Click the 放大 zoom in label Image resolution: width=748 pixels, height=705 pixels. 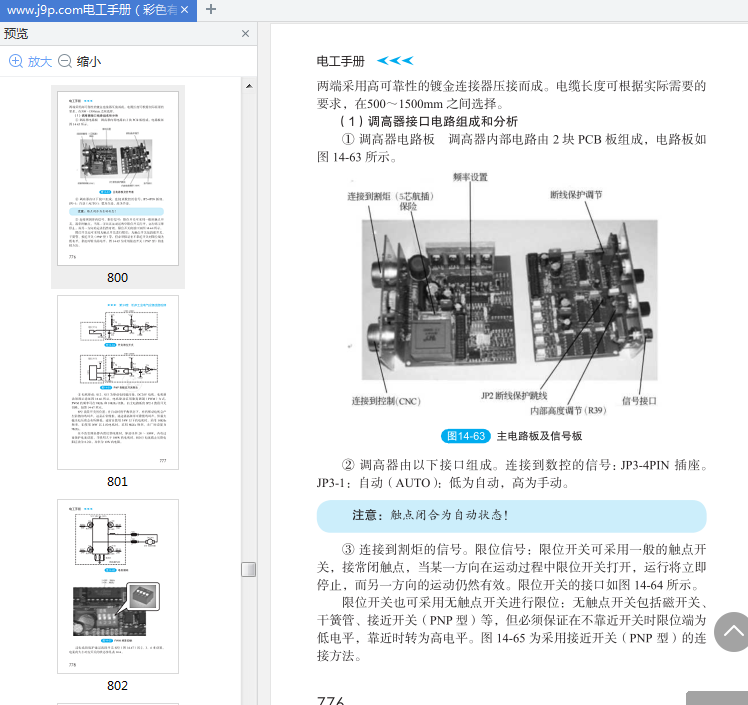point(40,62)
